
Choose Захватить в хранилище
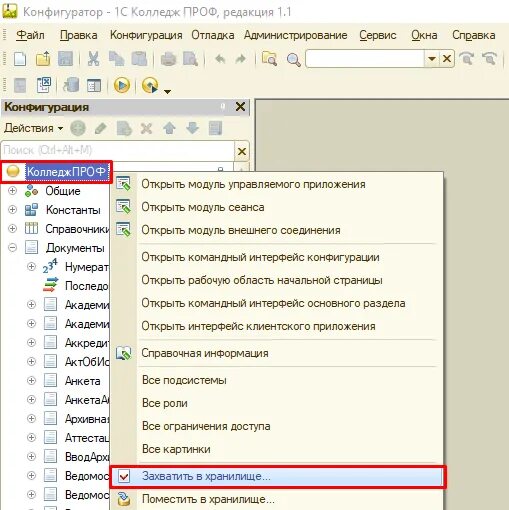277,476
